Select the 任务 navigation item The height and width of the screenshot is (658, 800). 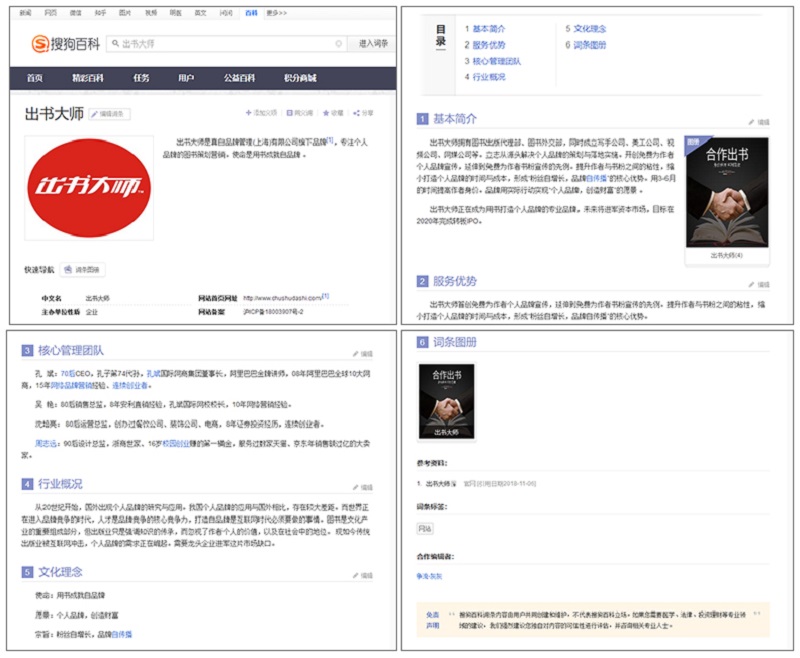141,78
